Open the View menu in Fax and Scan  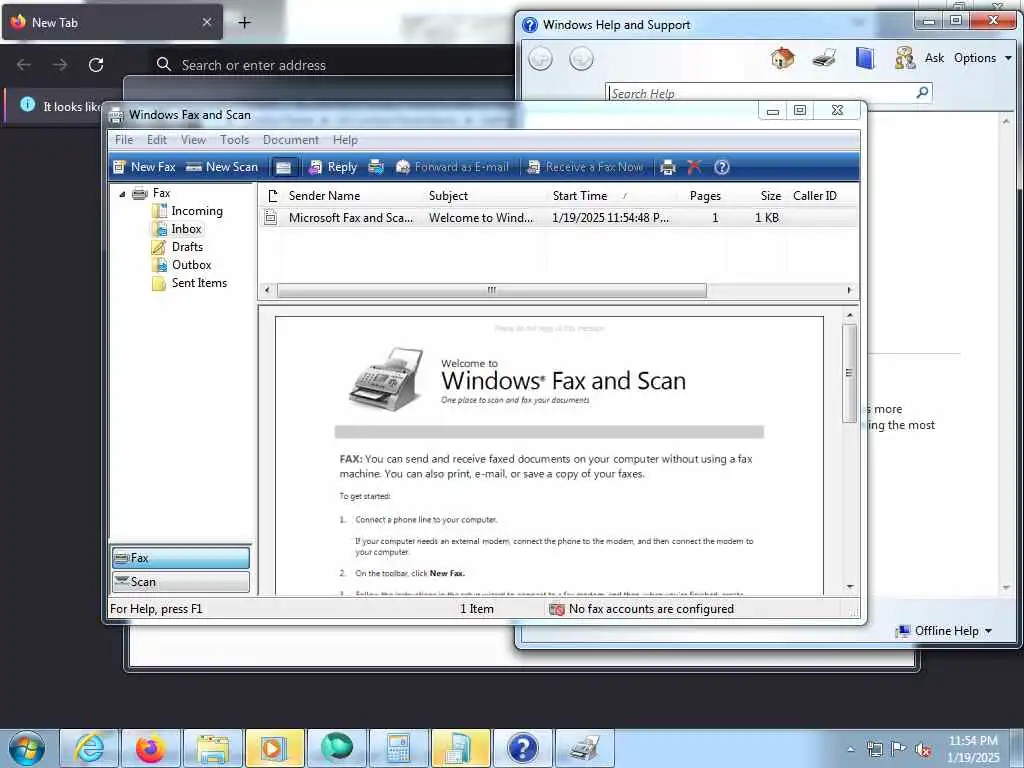pyautogui.click(x=193, y=140)
